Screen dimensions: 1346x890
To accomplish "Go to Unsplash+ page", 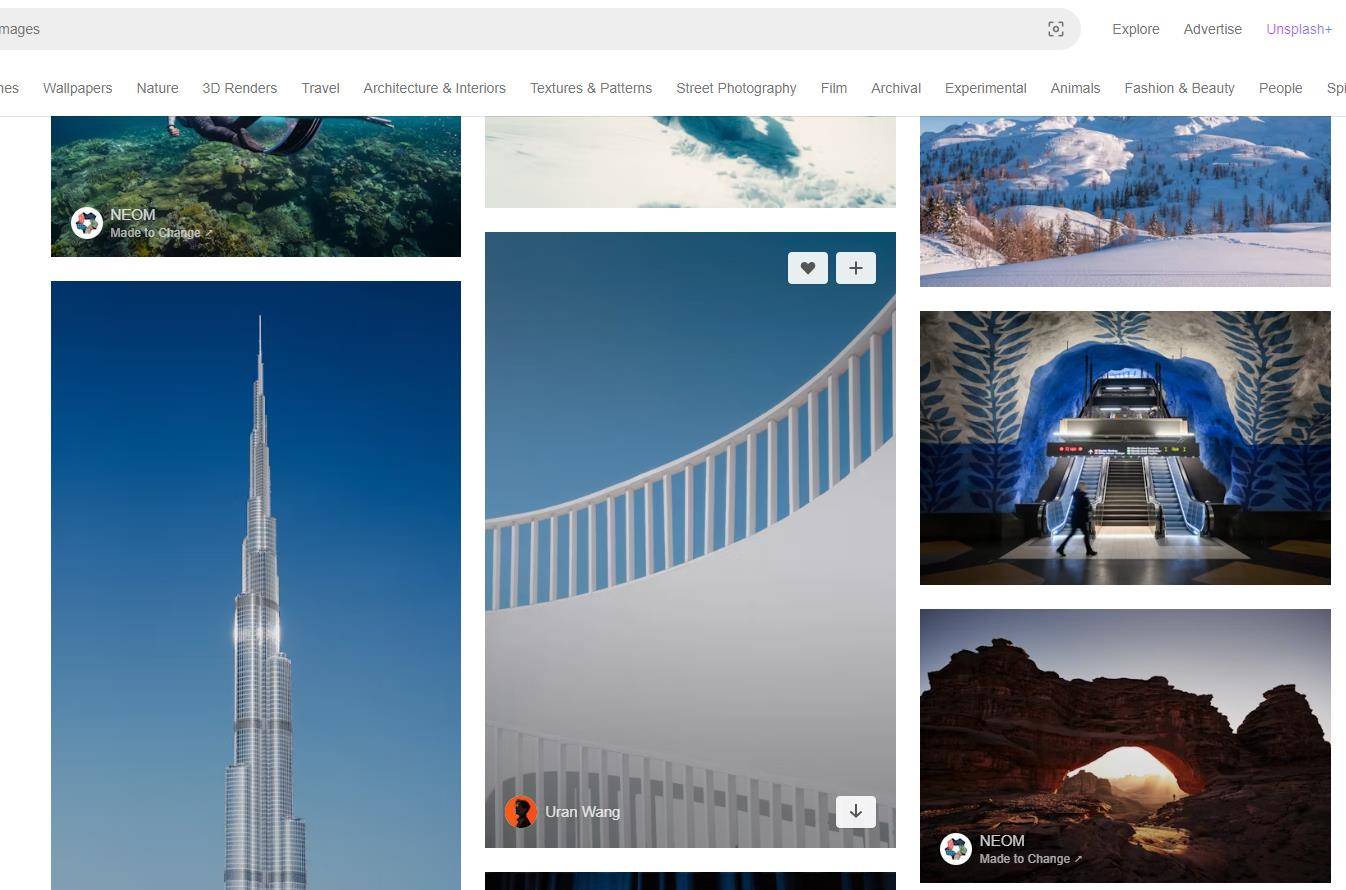I will [1298, 29].
